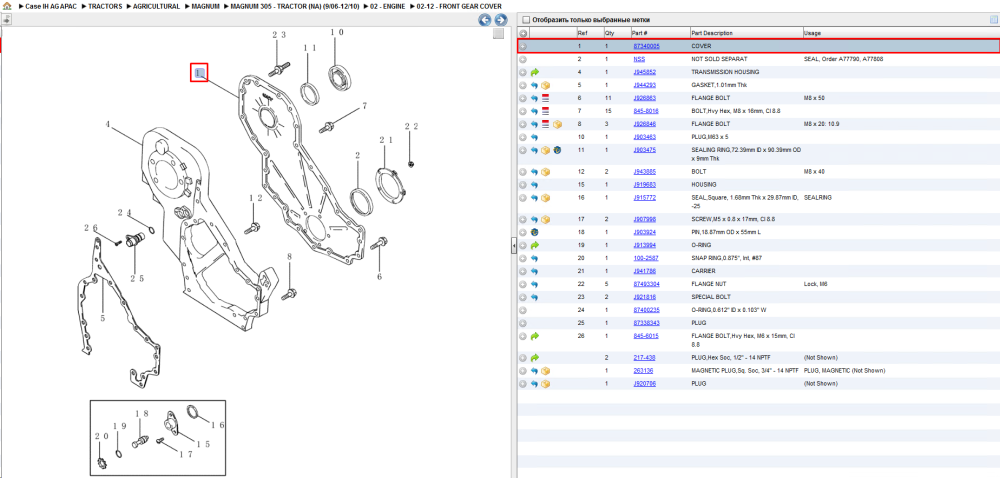
Task: Click 'Part Description' column header
Action: [712, 33]
